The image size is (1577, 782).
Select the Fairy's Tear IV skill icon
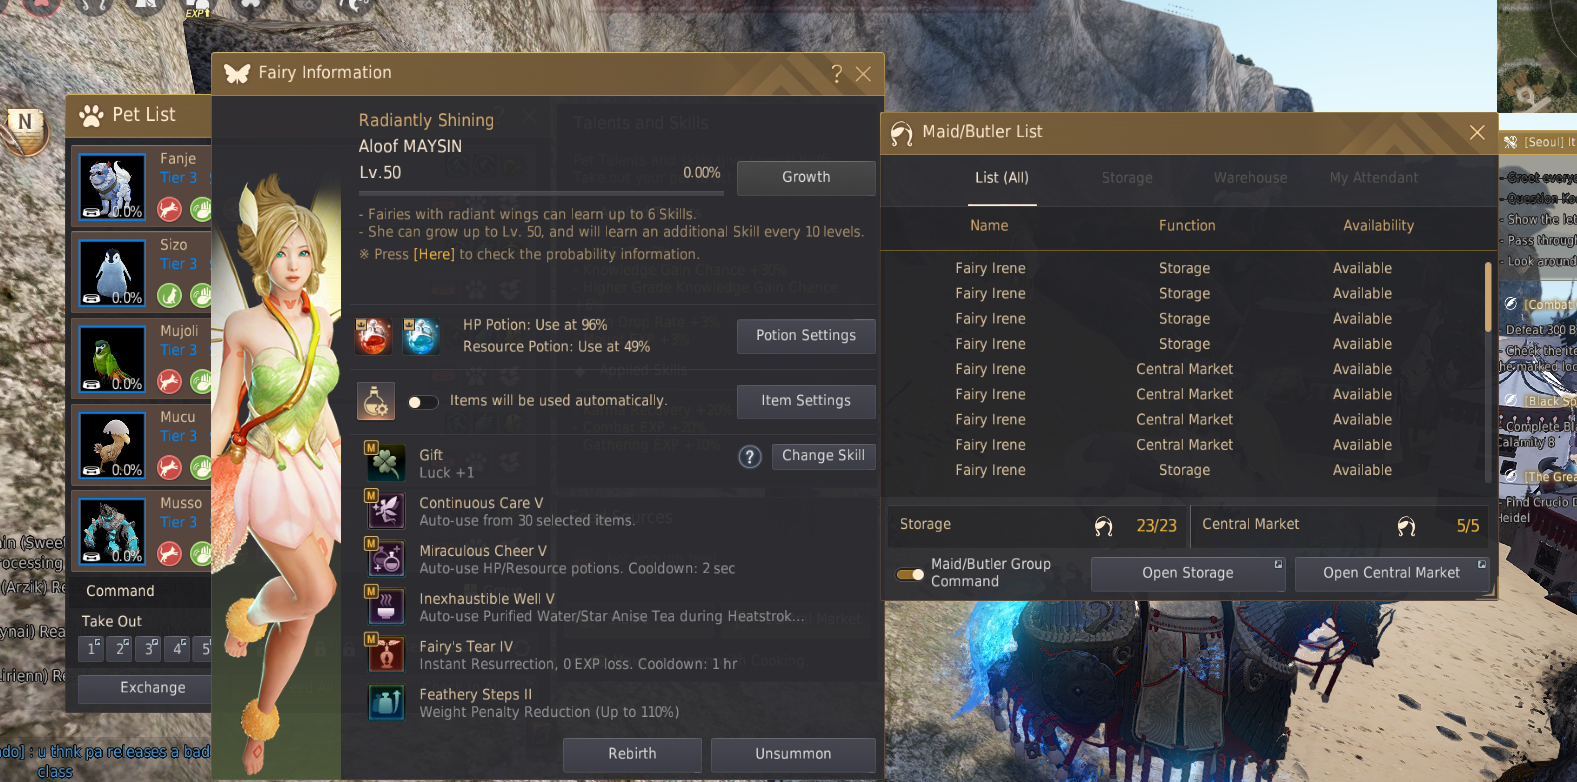[x=385, y=654]
